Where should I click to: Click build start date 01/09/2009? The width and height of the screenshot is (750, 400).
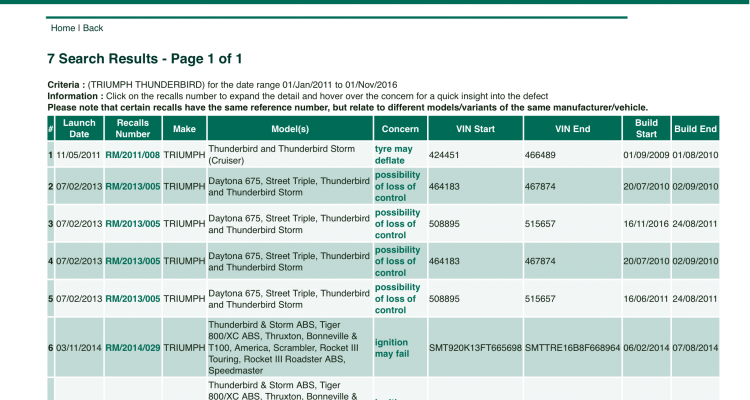tap(646, 155)
